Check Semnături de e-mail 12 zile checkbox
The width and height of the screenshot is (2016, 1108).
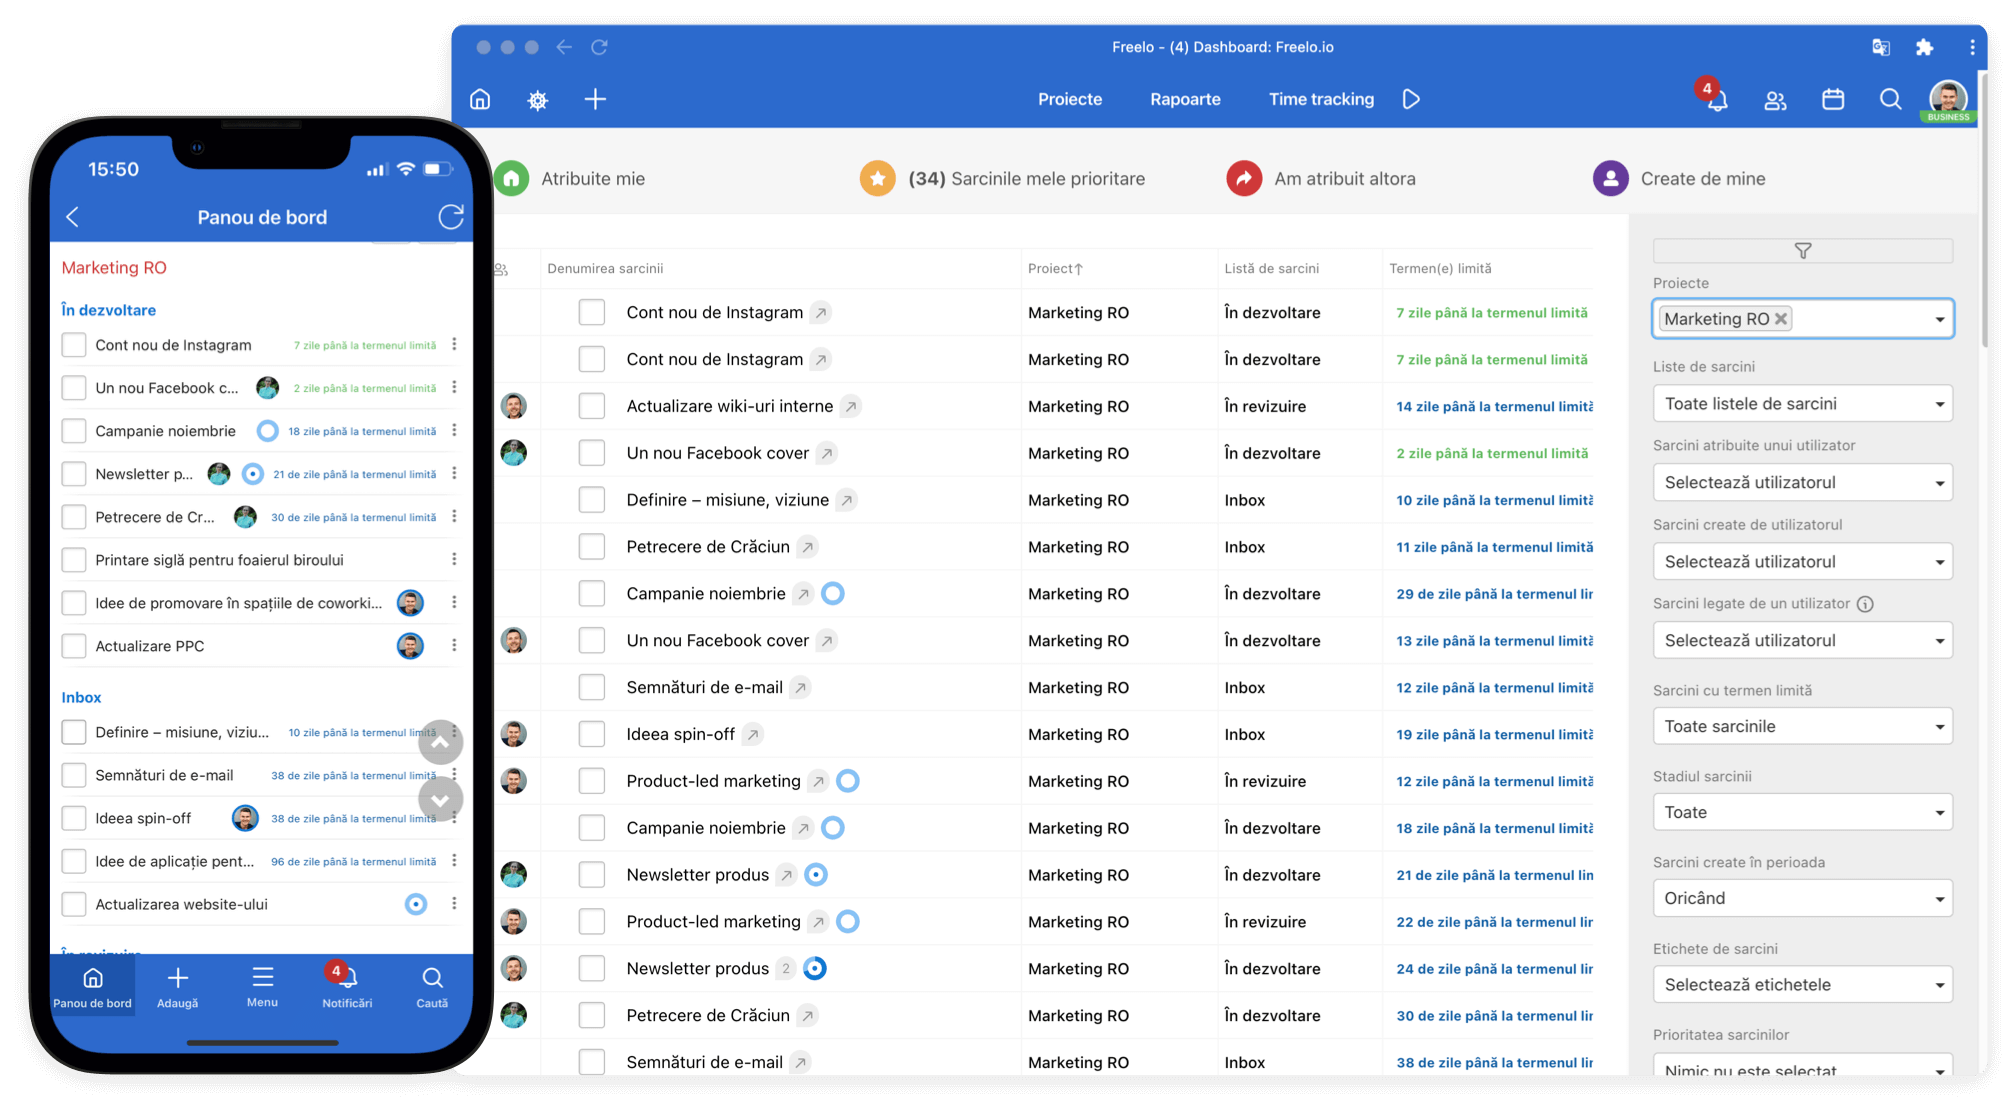[592, 687]
